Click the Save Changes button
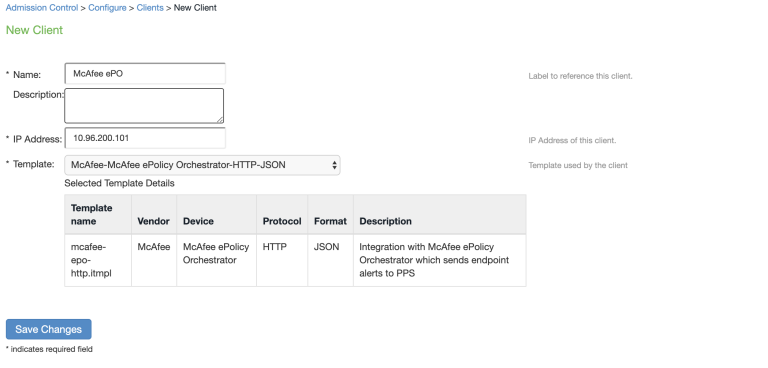Image resolution: width=768 pixels, height=368 pixels. click(48, 329)
